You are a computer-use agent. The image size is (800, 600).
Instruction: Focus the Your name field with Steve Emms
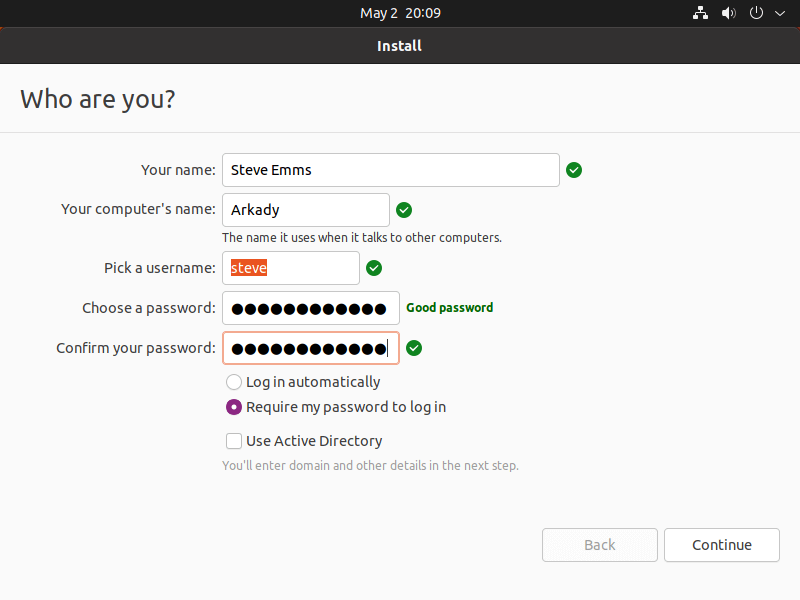tap(391, 170)
